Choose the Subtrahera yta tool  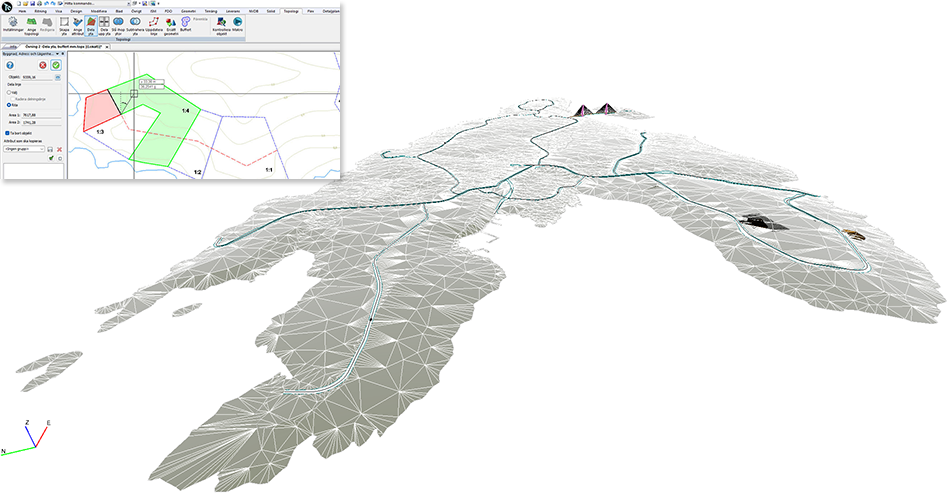click(x=134, y=24)
